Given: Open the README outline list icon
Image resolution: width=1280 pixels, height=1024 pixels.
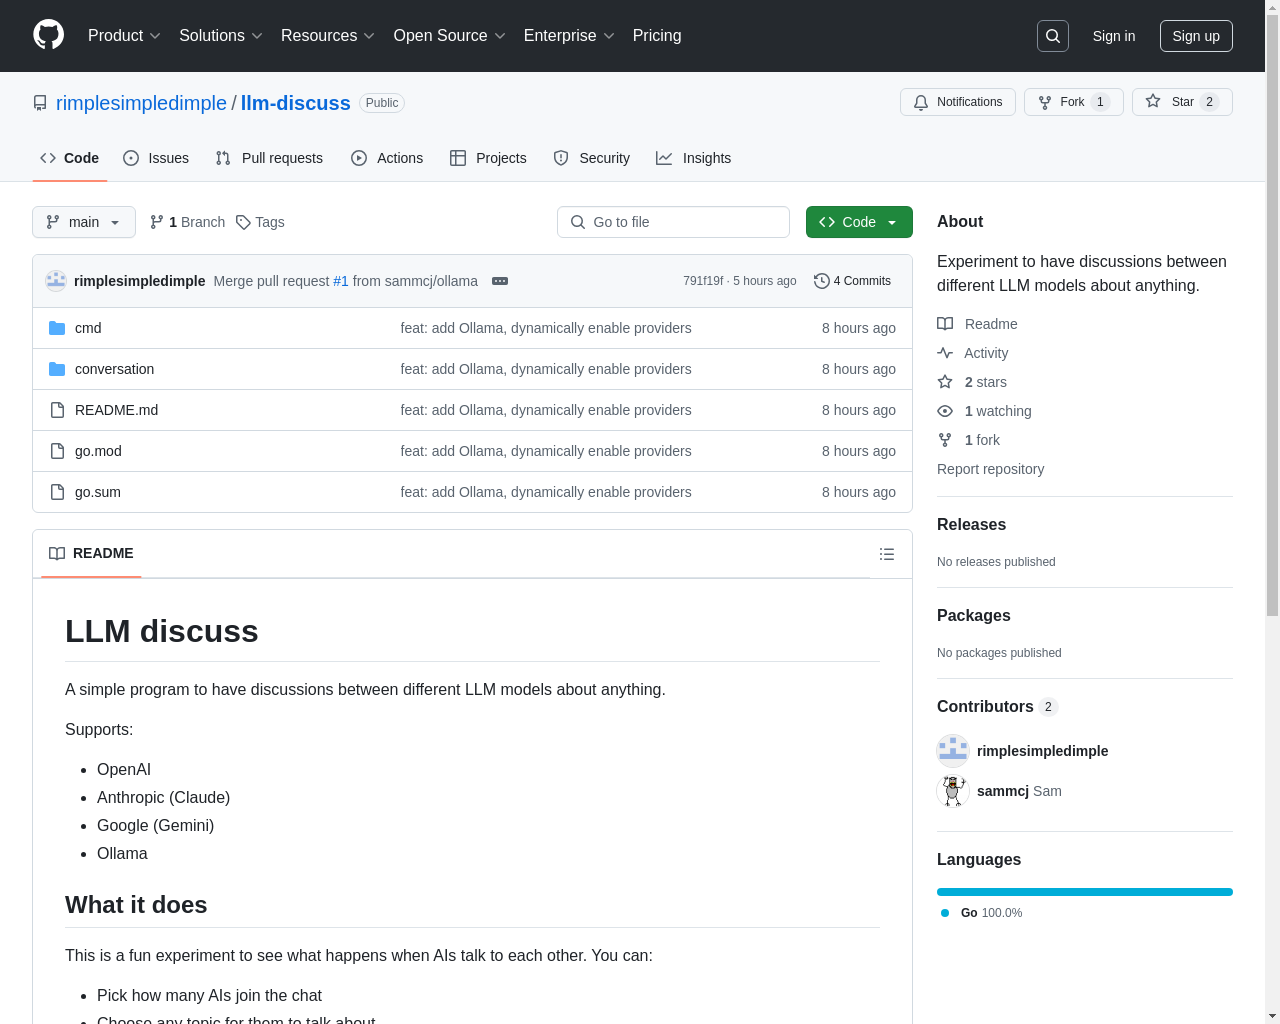Looking at the screenshot, I should tap(887, 554).
